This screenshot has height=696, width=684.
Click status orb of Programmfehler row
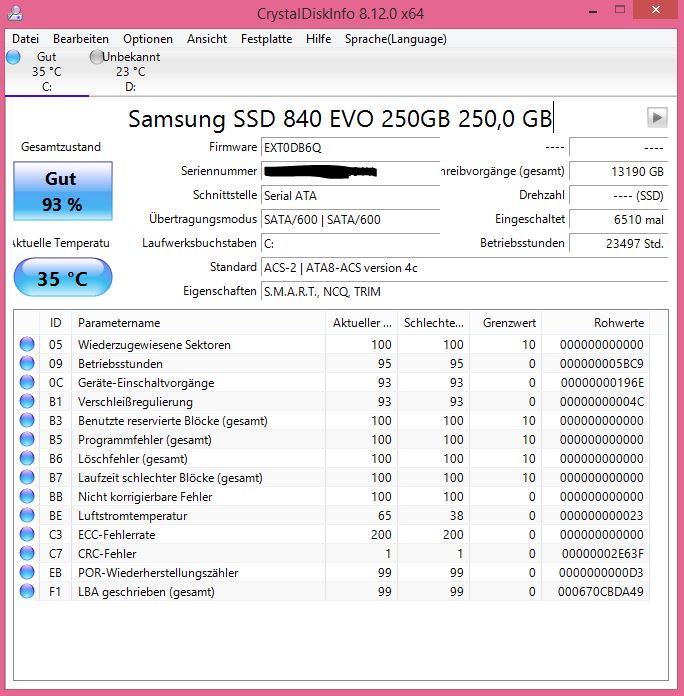click(27, 439)
